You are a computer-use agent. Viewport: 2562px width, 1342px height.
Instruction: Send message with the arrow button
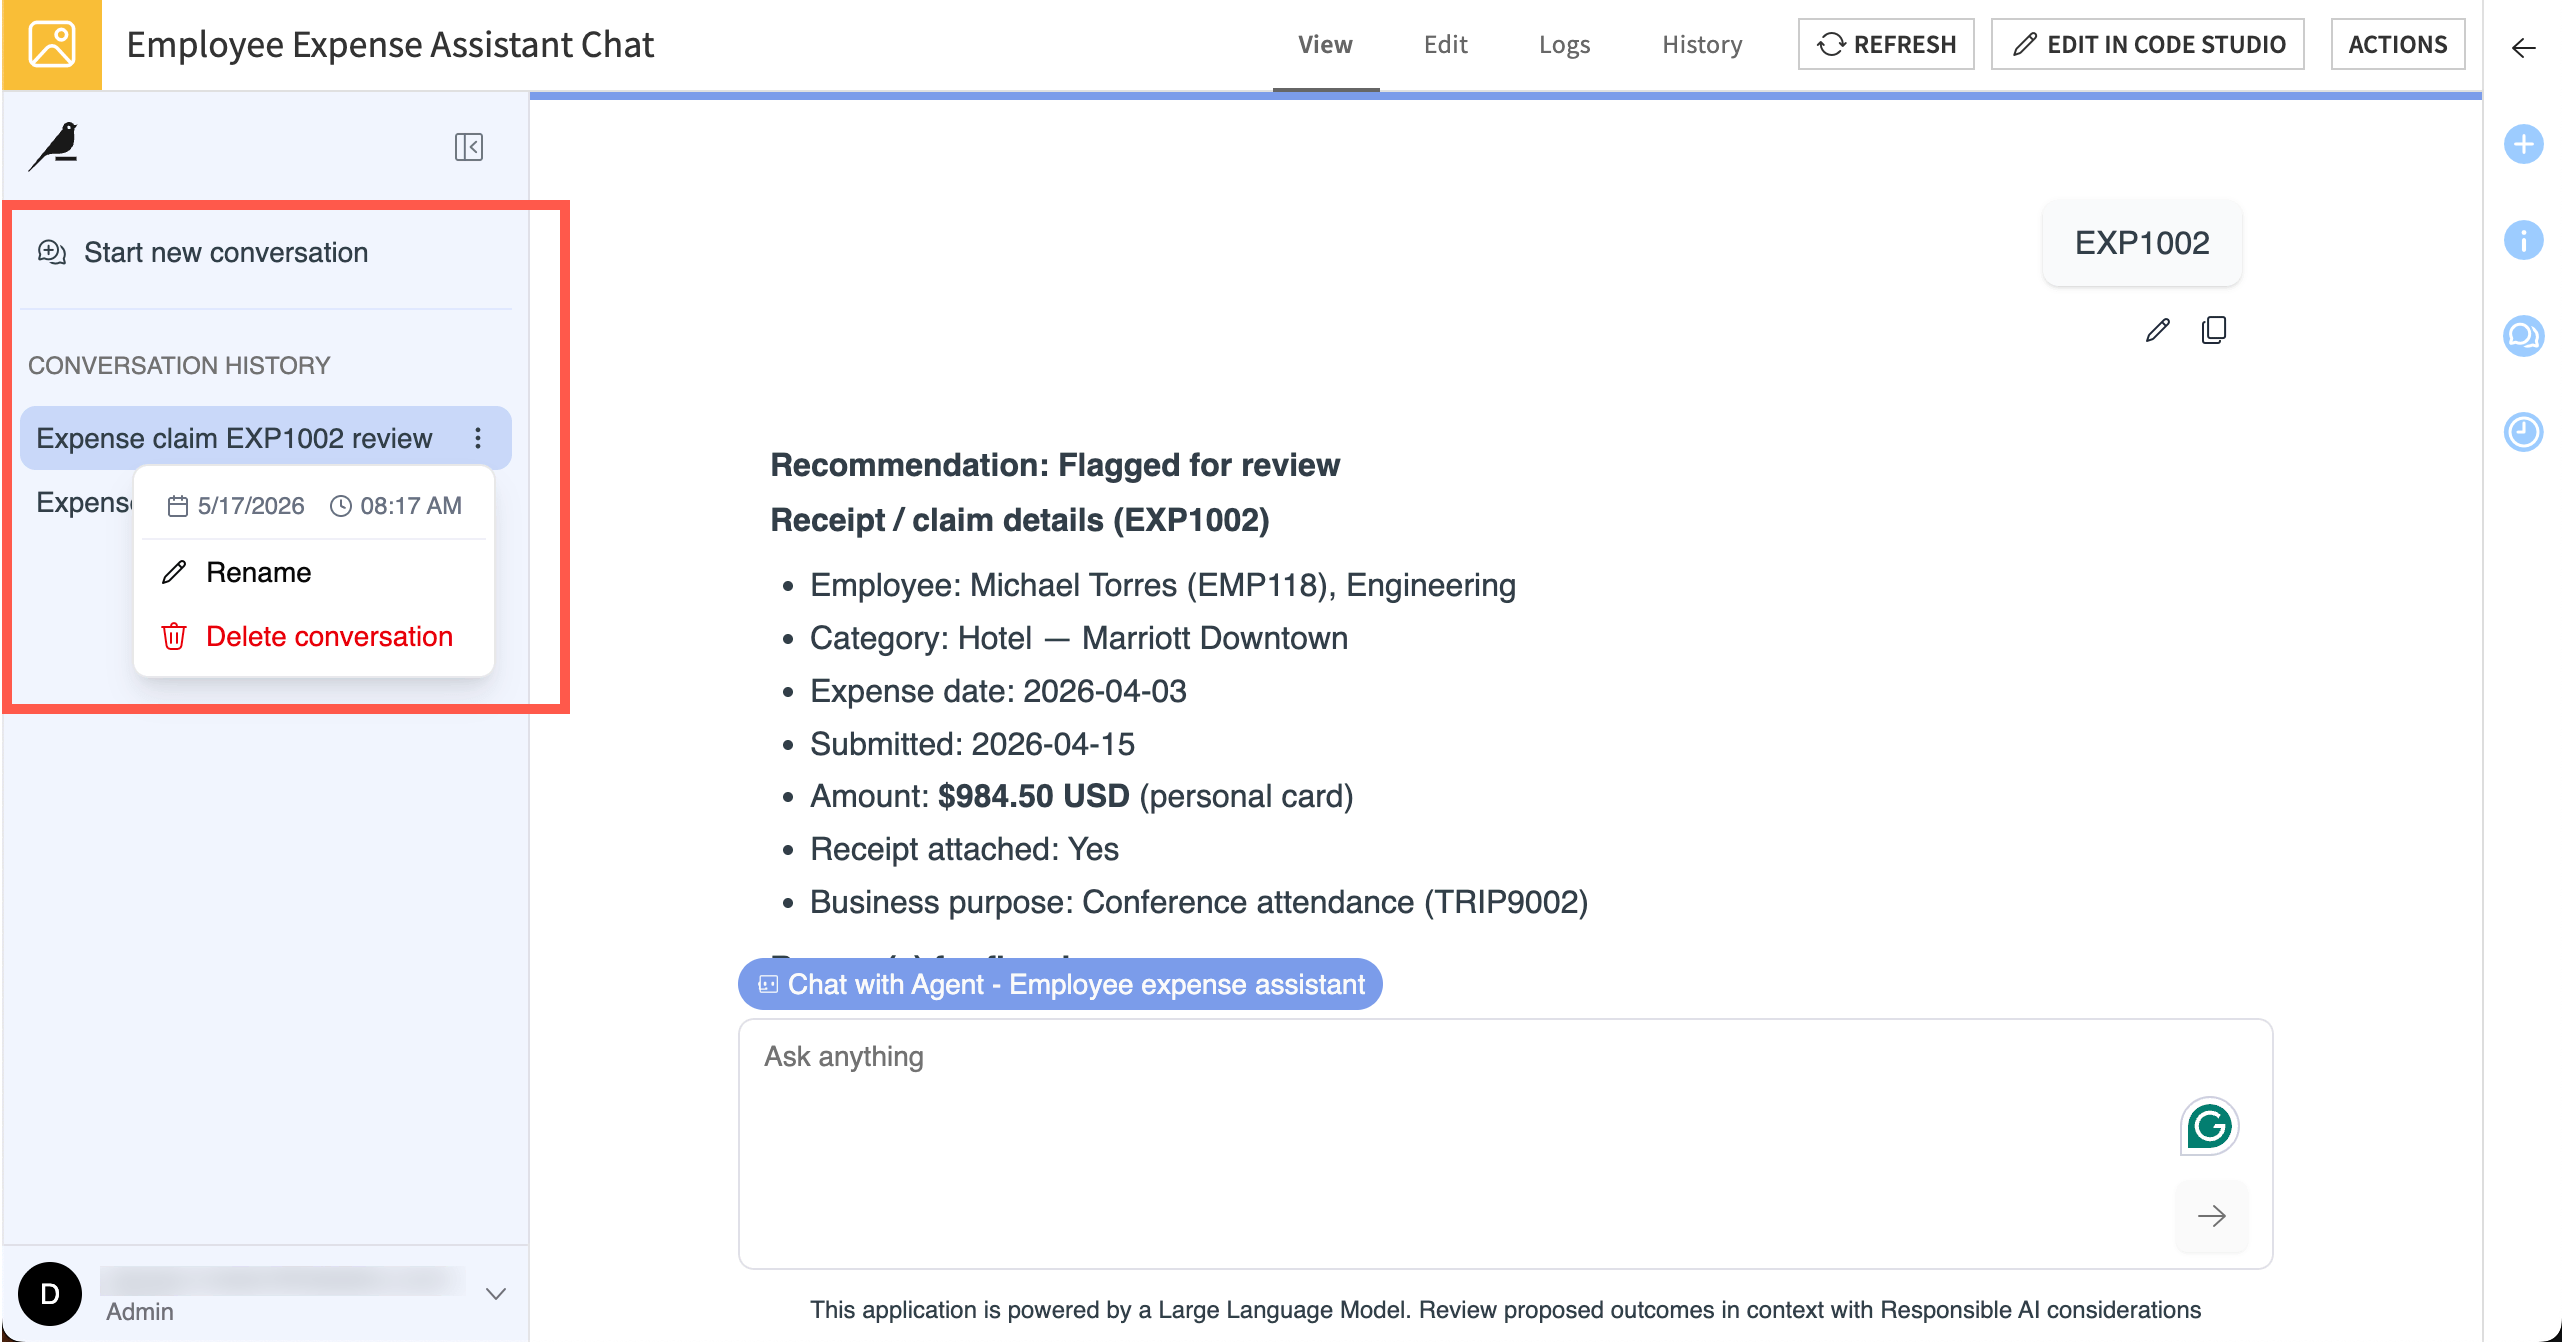point(2211,1216)
